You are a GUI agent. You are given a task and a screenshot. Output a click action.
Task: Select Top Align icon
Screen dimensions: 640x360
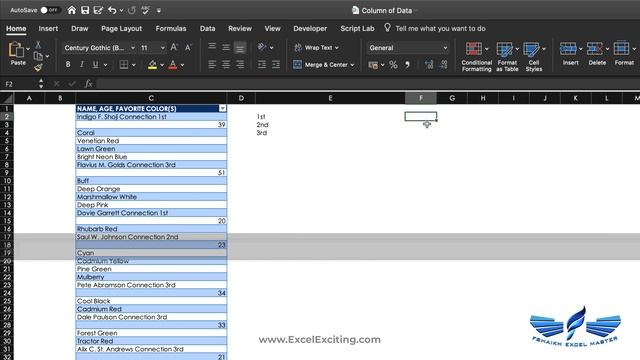point(212,47)
